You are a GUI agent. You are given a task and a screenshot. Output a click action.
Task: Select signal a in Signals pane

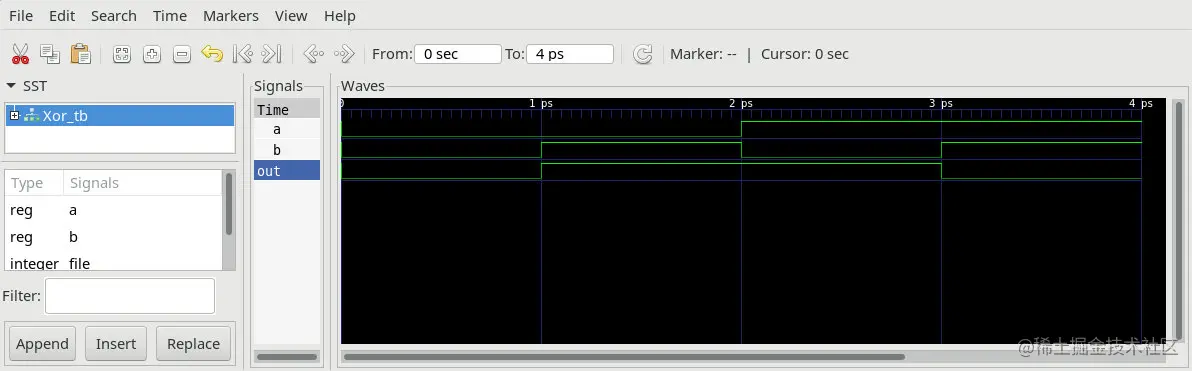[x=287, y=129]
